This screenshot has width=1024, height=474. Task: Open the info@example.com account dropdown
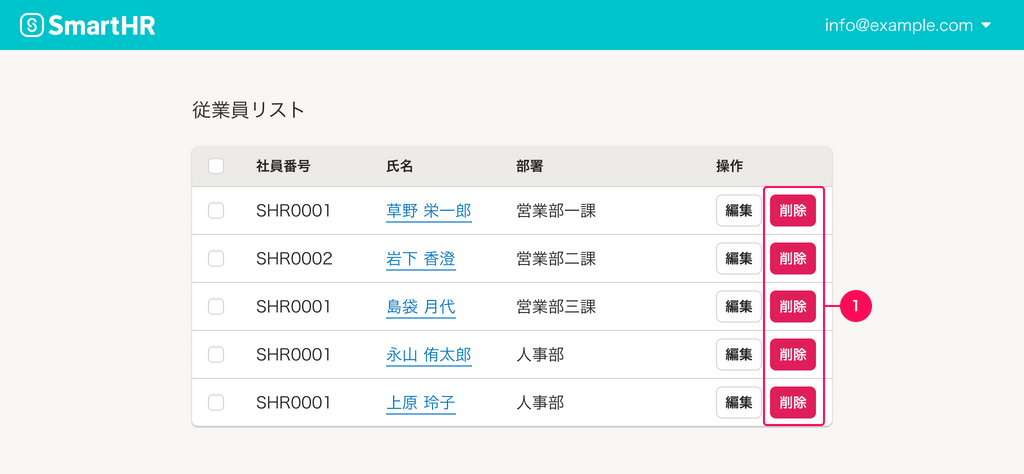click(907, 26)
